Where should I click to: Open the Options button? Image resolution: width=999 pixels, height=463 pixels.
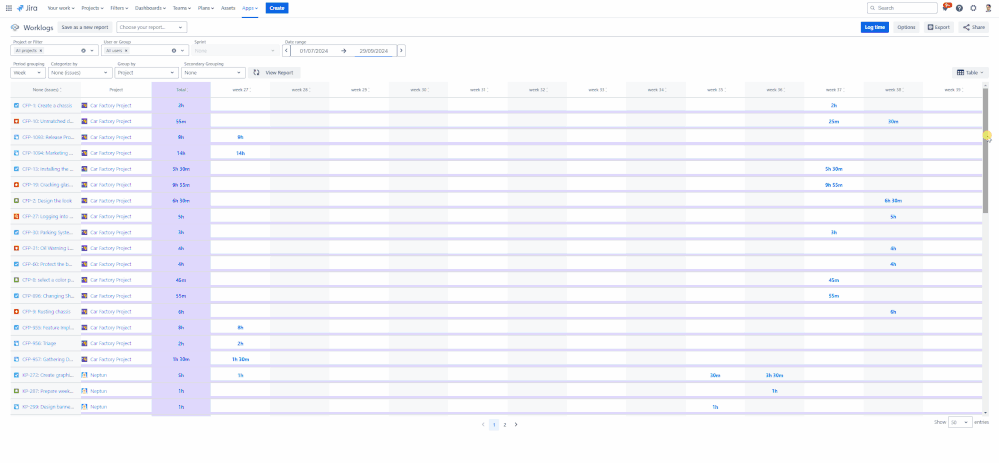[x=906, y=27]
